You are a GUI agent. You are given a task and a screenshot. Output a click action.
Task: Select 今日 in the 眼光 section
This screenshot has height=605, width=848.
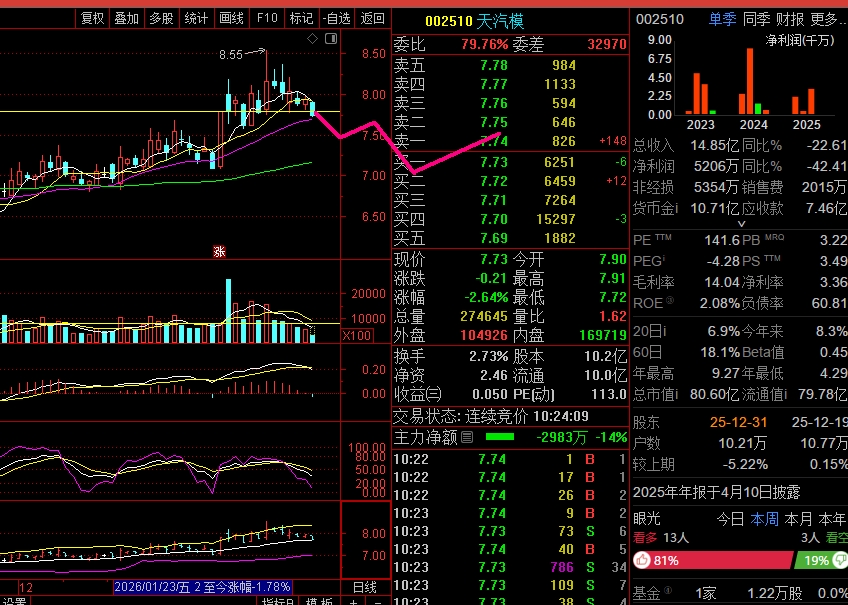[730, 519]
